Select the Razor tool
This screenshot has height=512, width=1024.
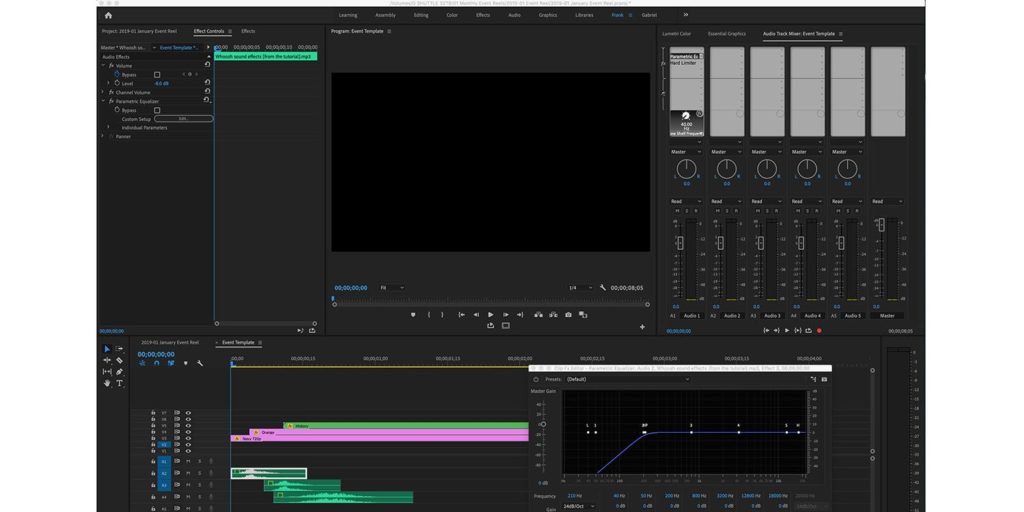pos(120,360)
